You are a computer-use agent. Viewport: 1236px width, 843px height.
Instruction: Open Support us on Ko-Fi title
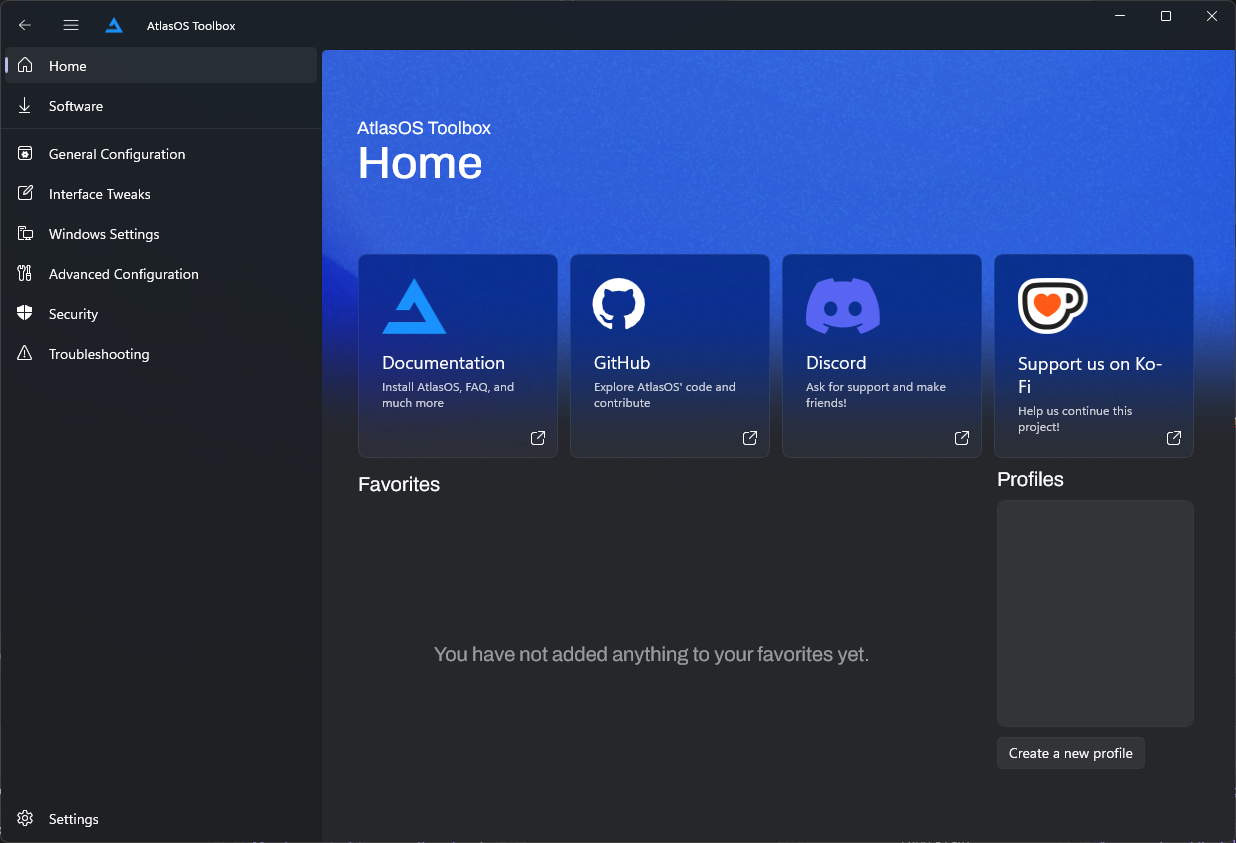[x=1090, y=375]
